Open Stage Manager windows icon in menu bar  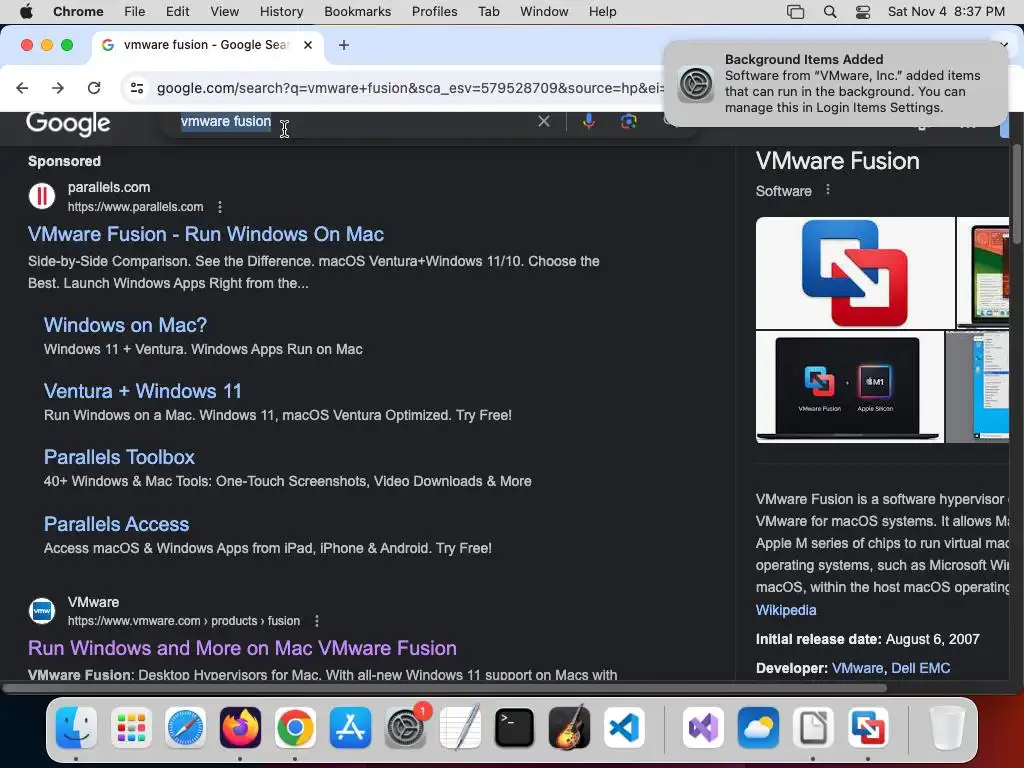point(795,11)
